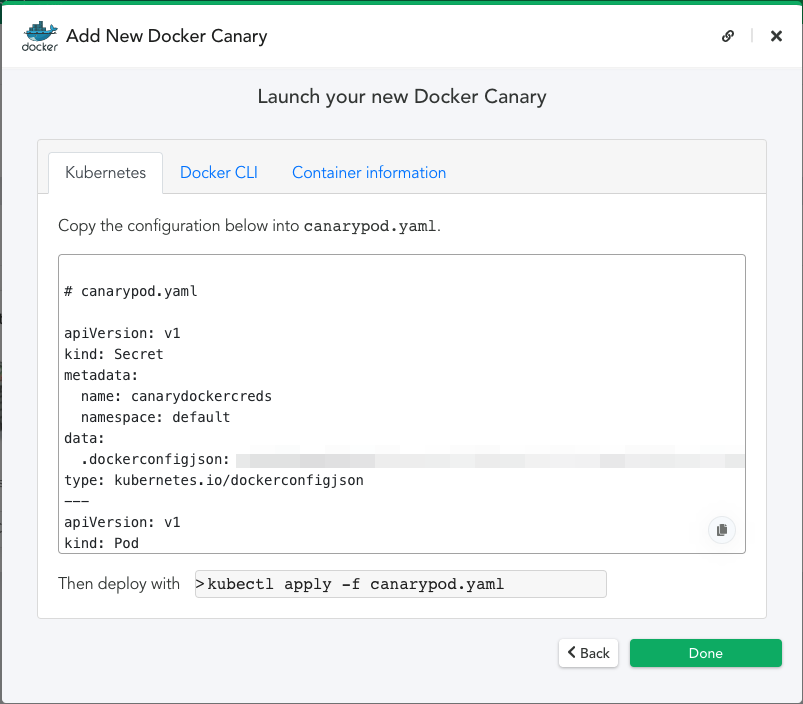Click the permalink chain icon
Image resolution: width=803 pixels, height=704 pixels.
click(x=728, y=36)
